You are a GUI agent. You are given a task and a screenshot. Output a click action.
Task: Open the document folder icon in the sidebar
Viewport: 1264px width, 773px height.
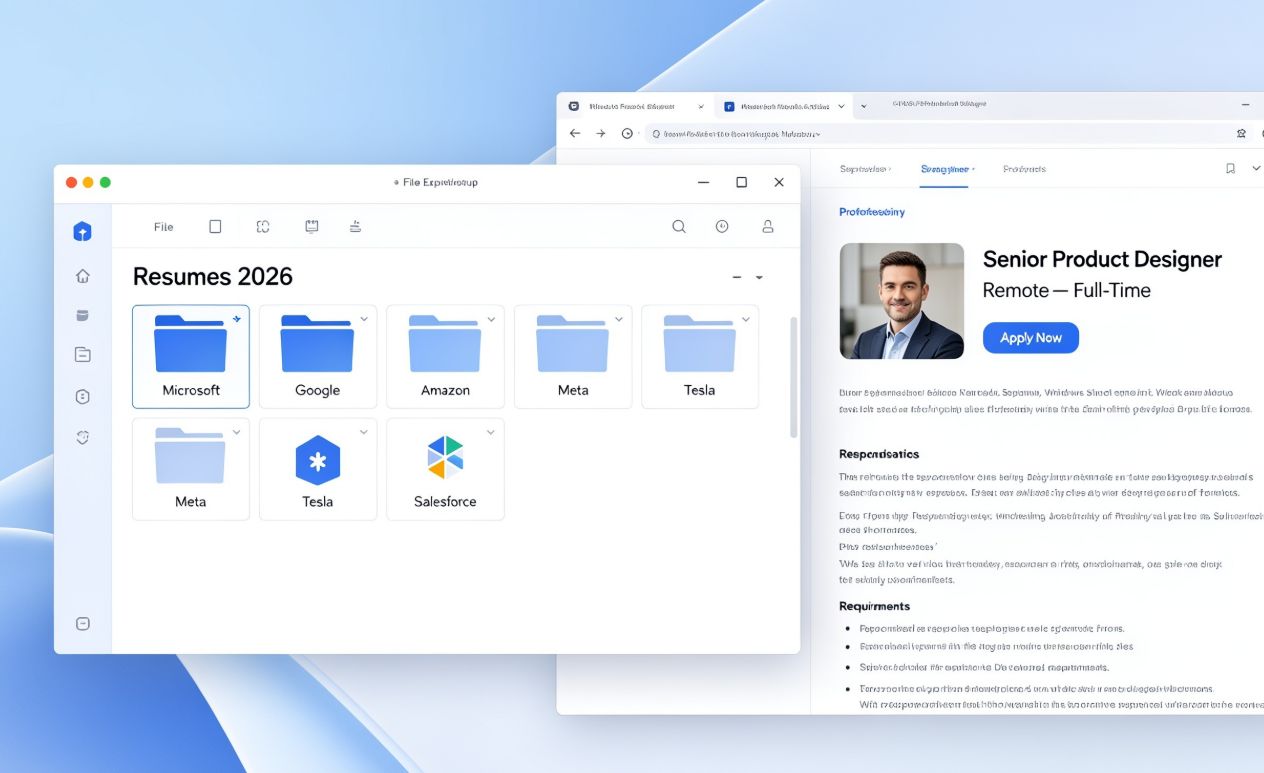[x=83, y=354]
